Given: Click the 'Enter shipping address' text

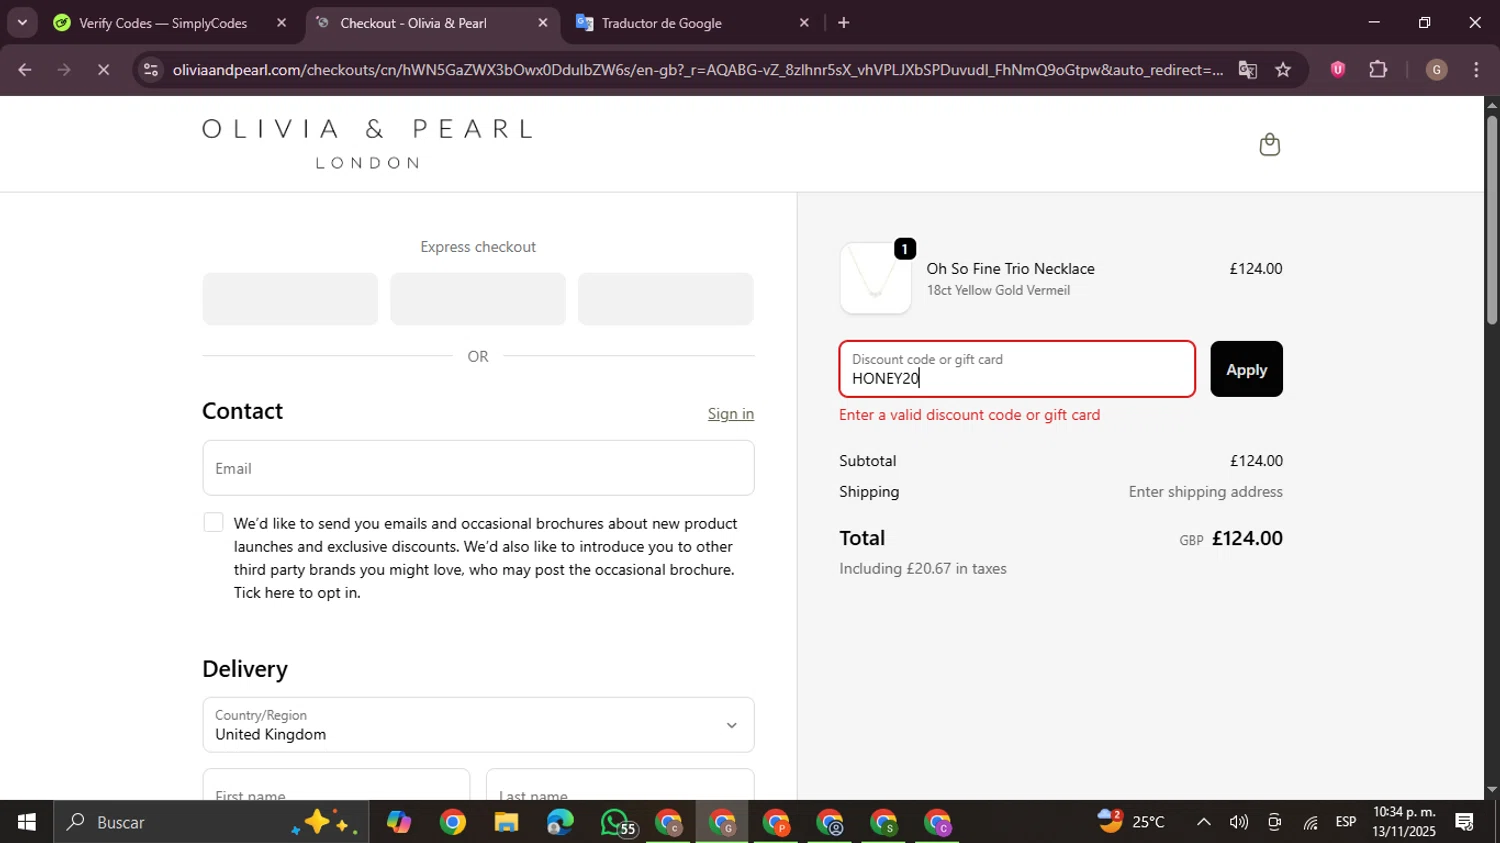Looking at the screenshot, I should [x=1205, y=492].
